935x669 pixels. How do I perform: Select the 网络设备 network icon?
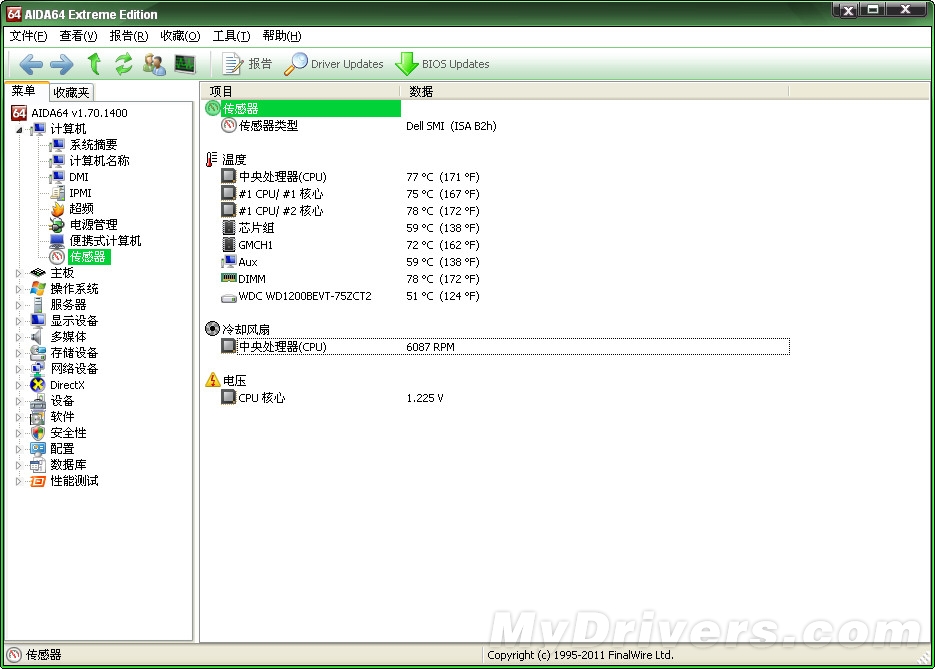click(38, 369)
